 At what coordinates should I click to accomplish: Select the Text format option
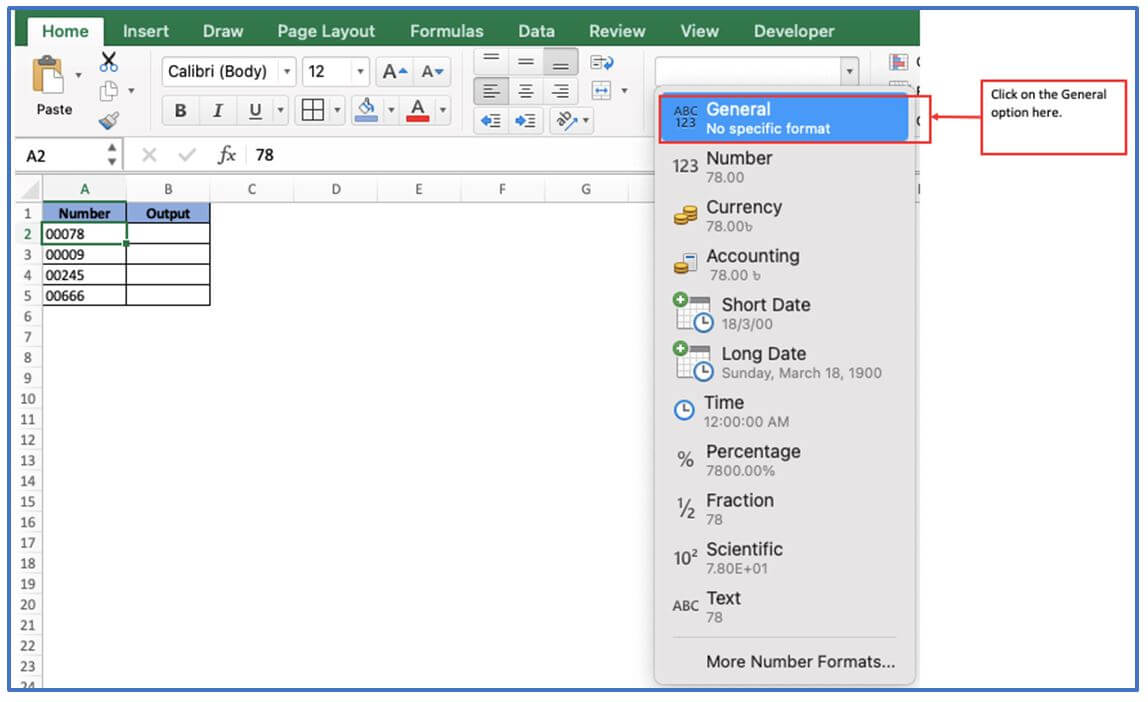(783, 607)
